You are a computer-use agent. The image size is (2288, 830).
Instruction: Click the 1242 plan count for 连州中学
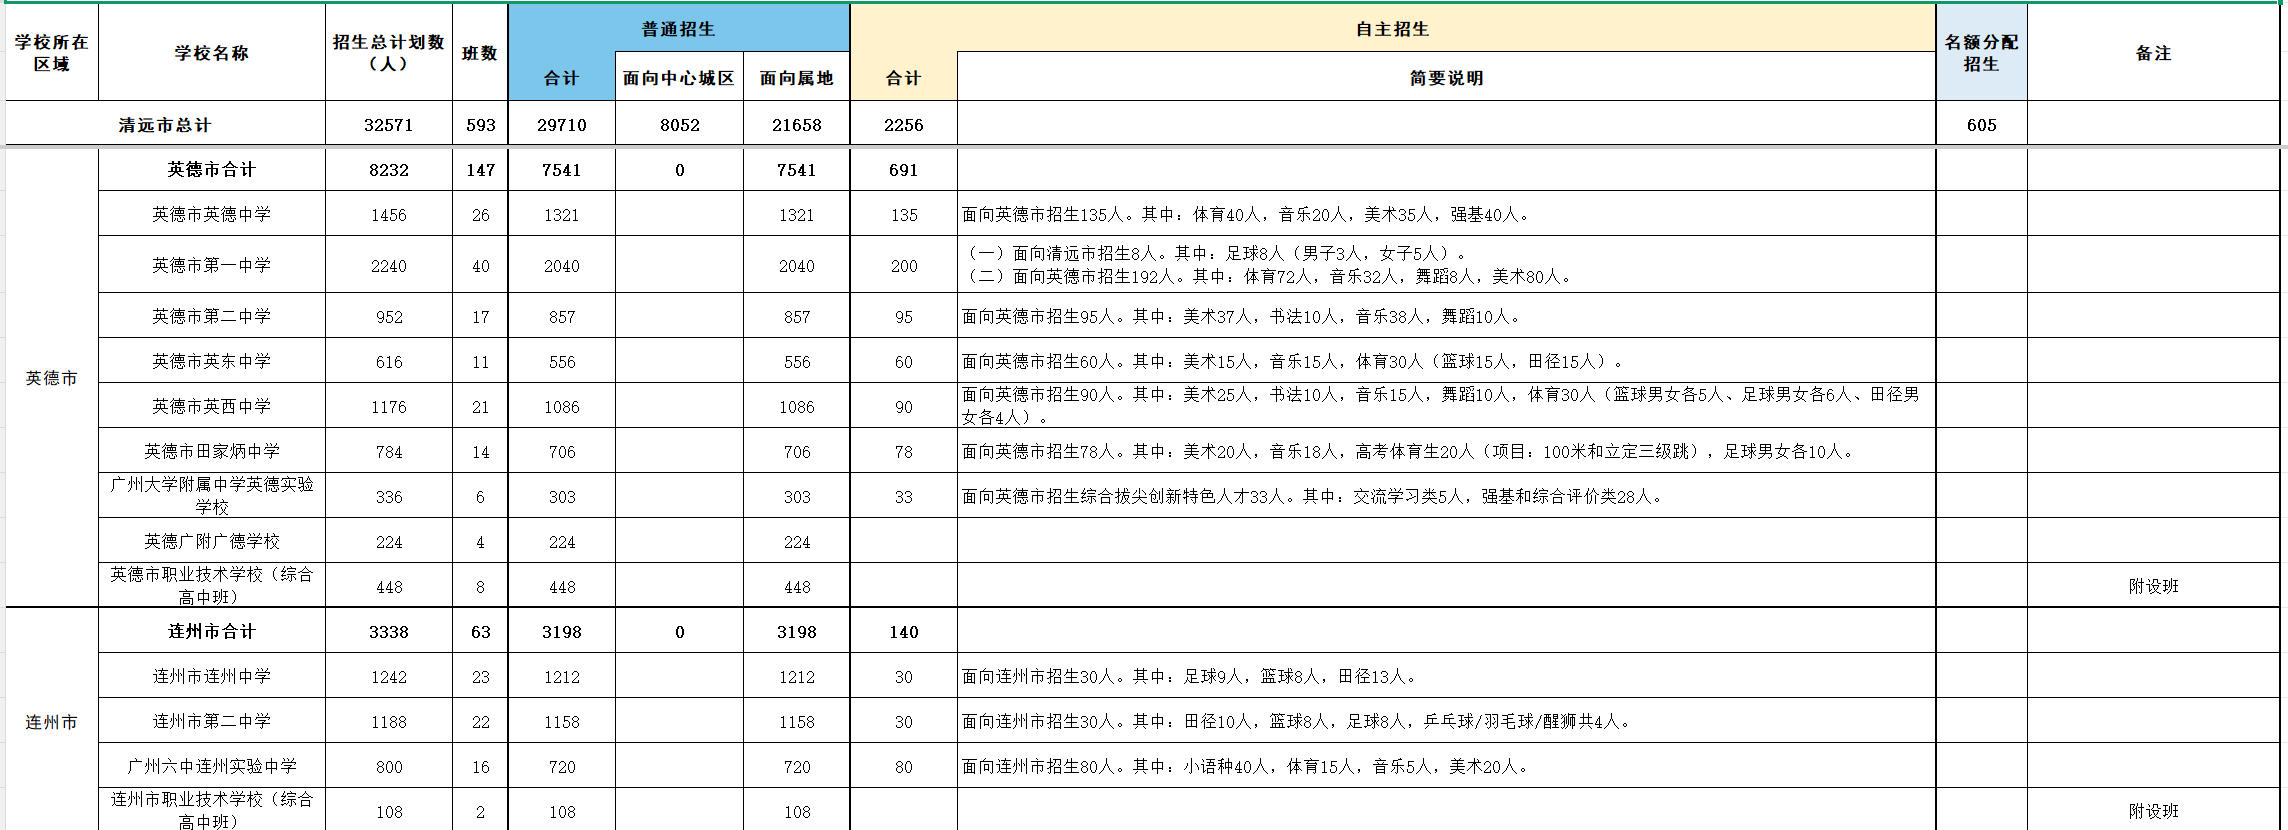[389, 676]
